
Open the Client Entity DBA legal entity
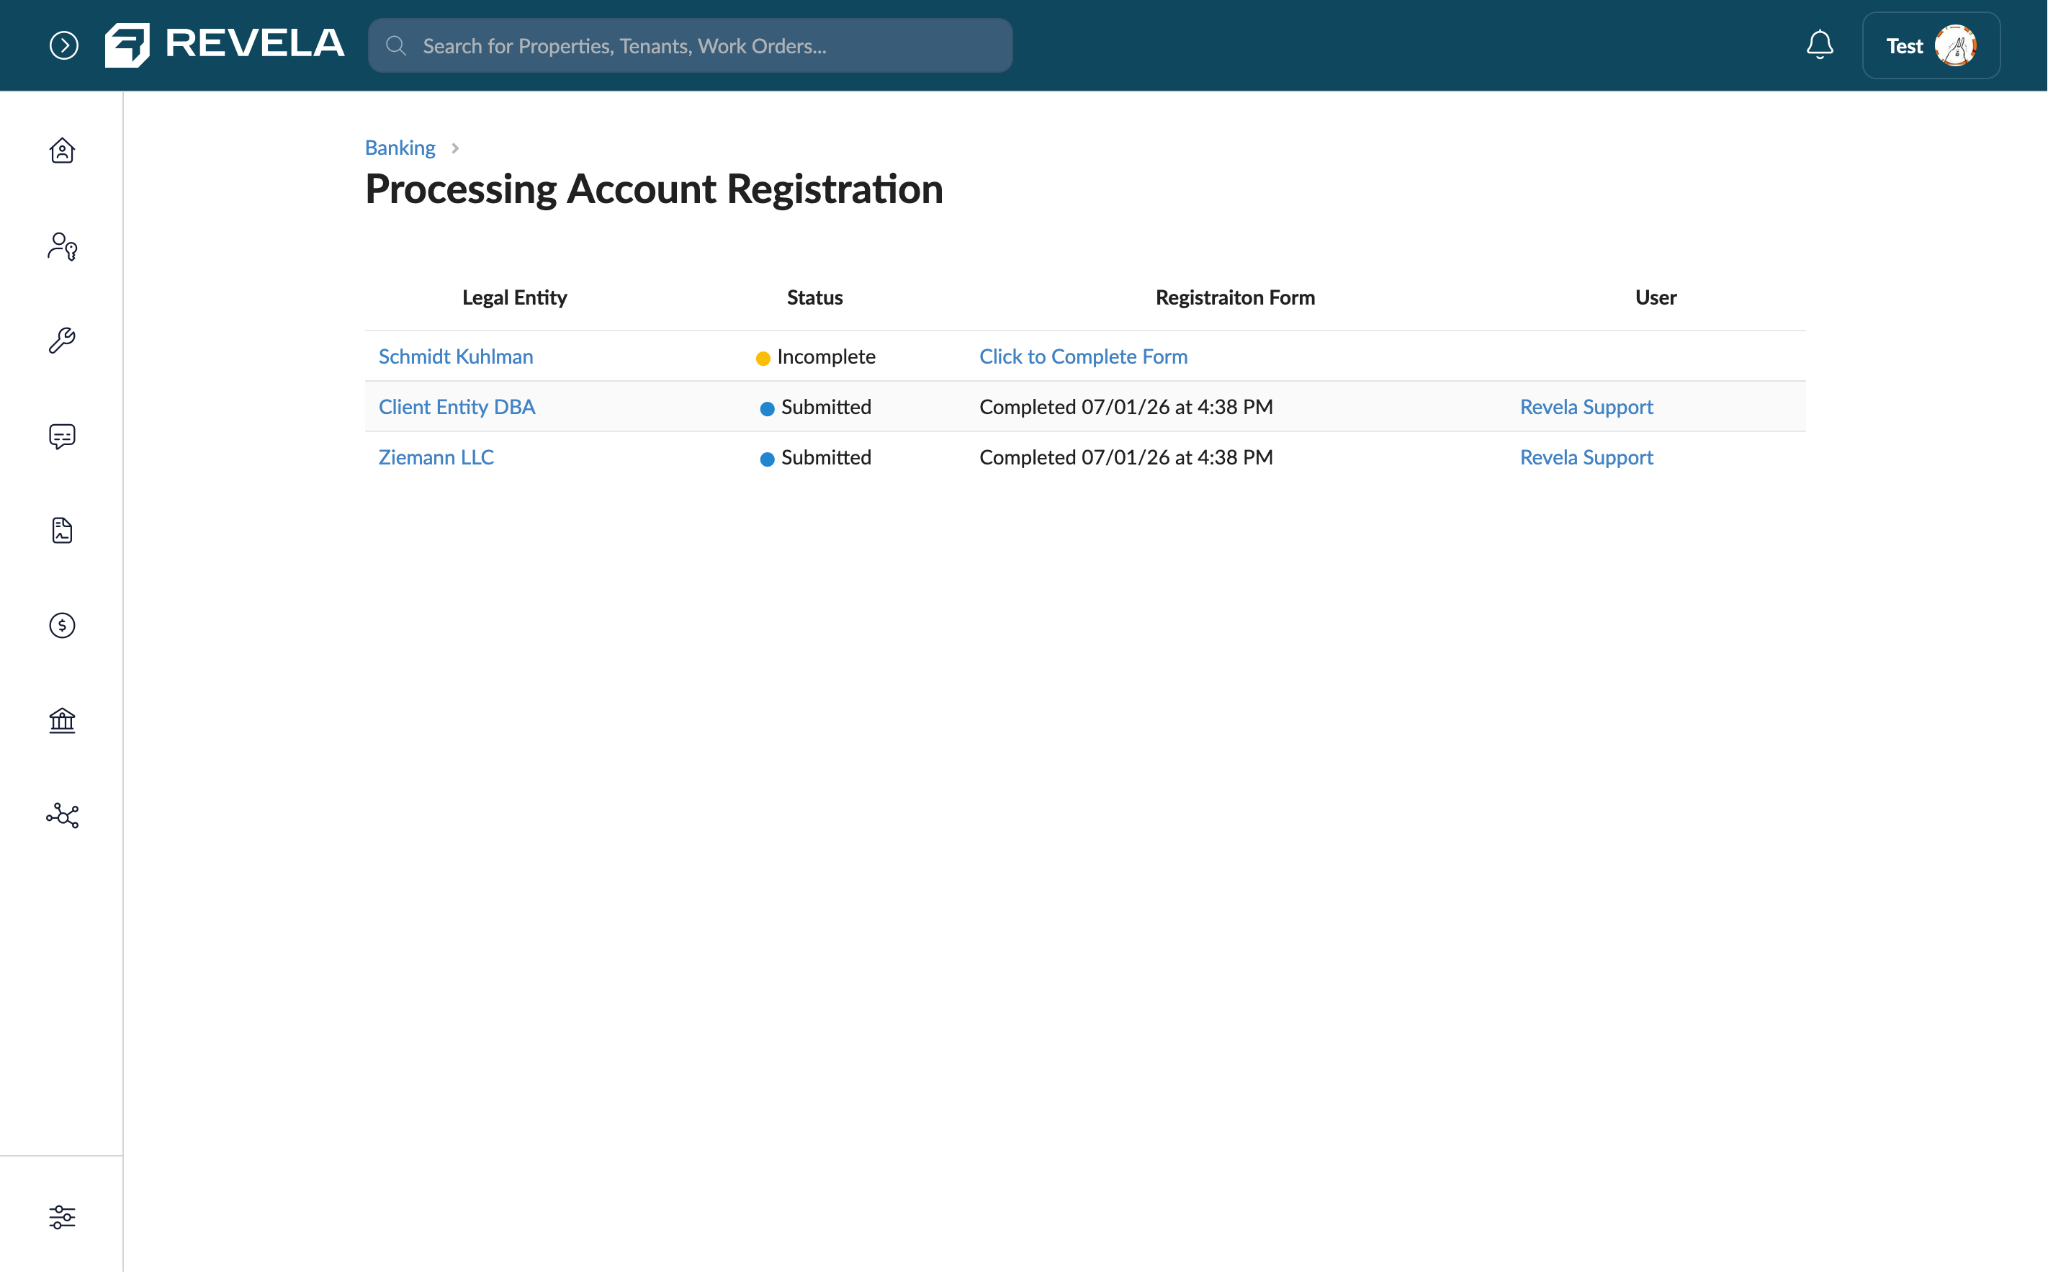coord(457,406)
